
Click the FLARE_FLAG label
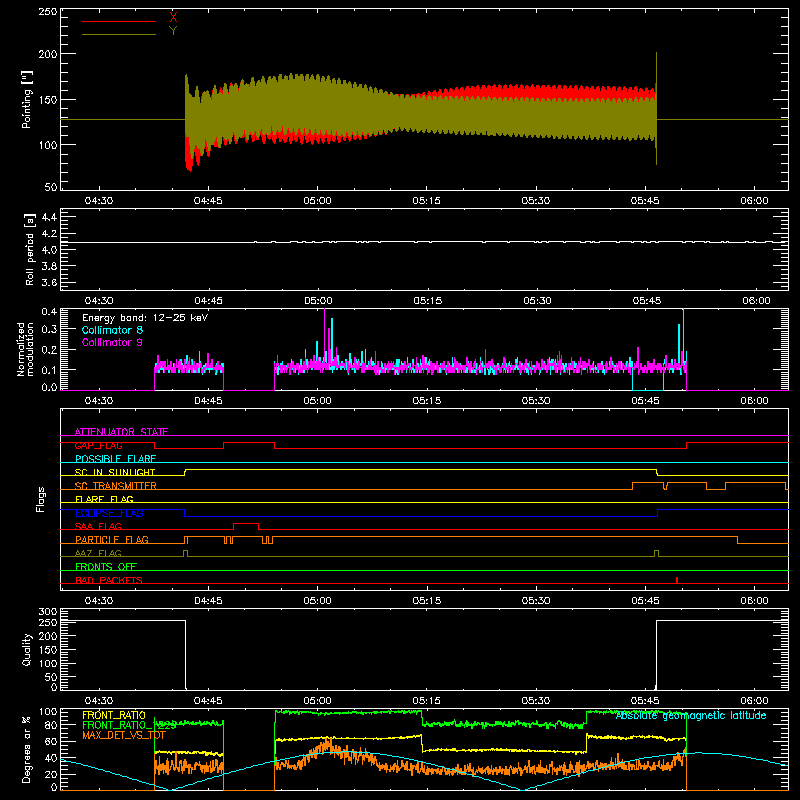click(x=104, y=499)
